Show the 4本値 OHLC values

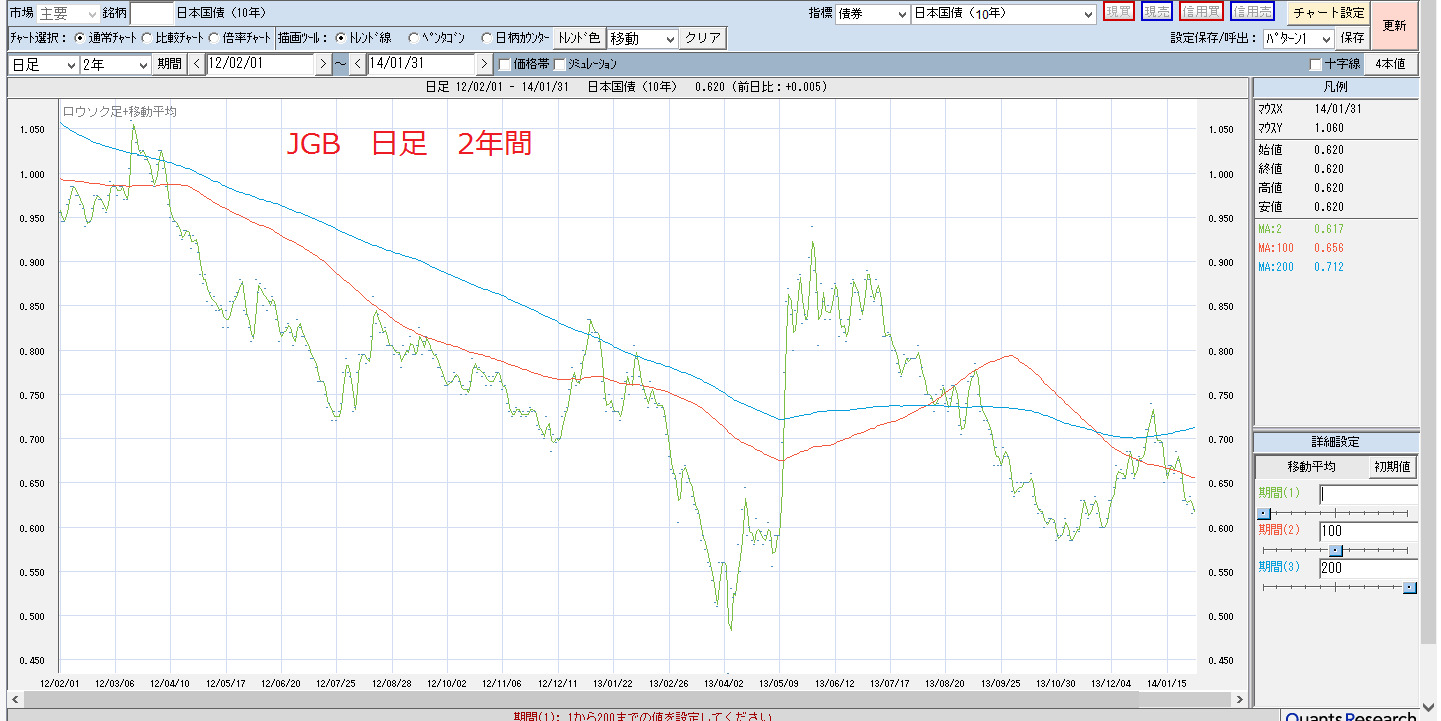[x=1390, y=64]
